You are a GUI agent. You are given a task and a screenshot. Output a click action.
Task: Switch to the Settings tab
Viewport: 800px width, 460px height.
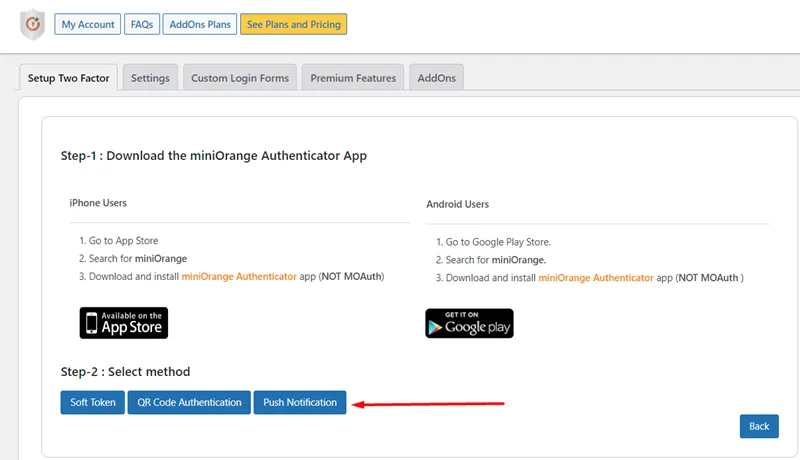(x=150, y=78)
